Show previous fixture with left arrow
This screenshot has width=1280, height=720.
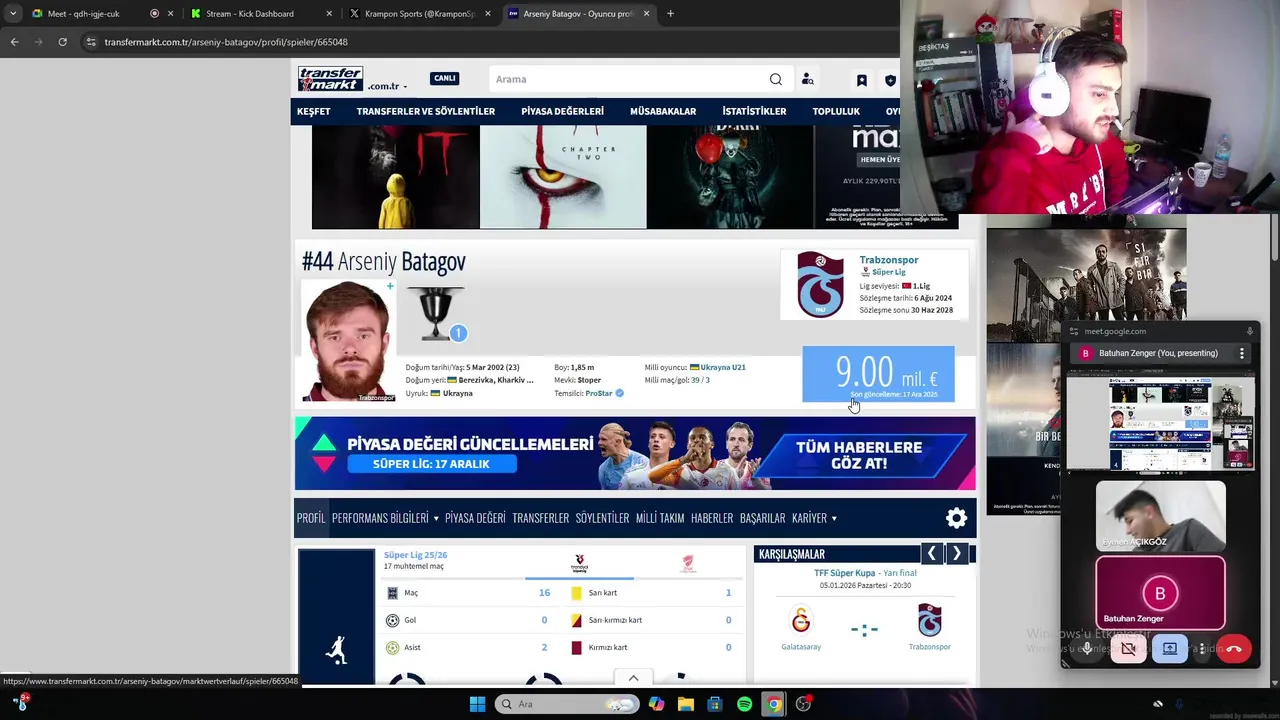pos(931,553)
